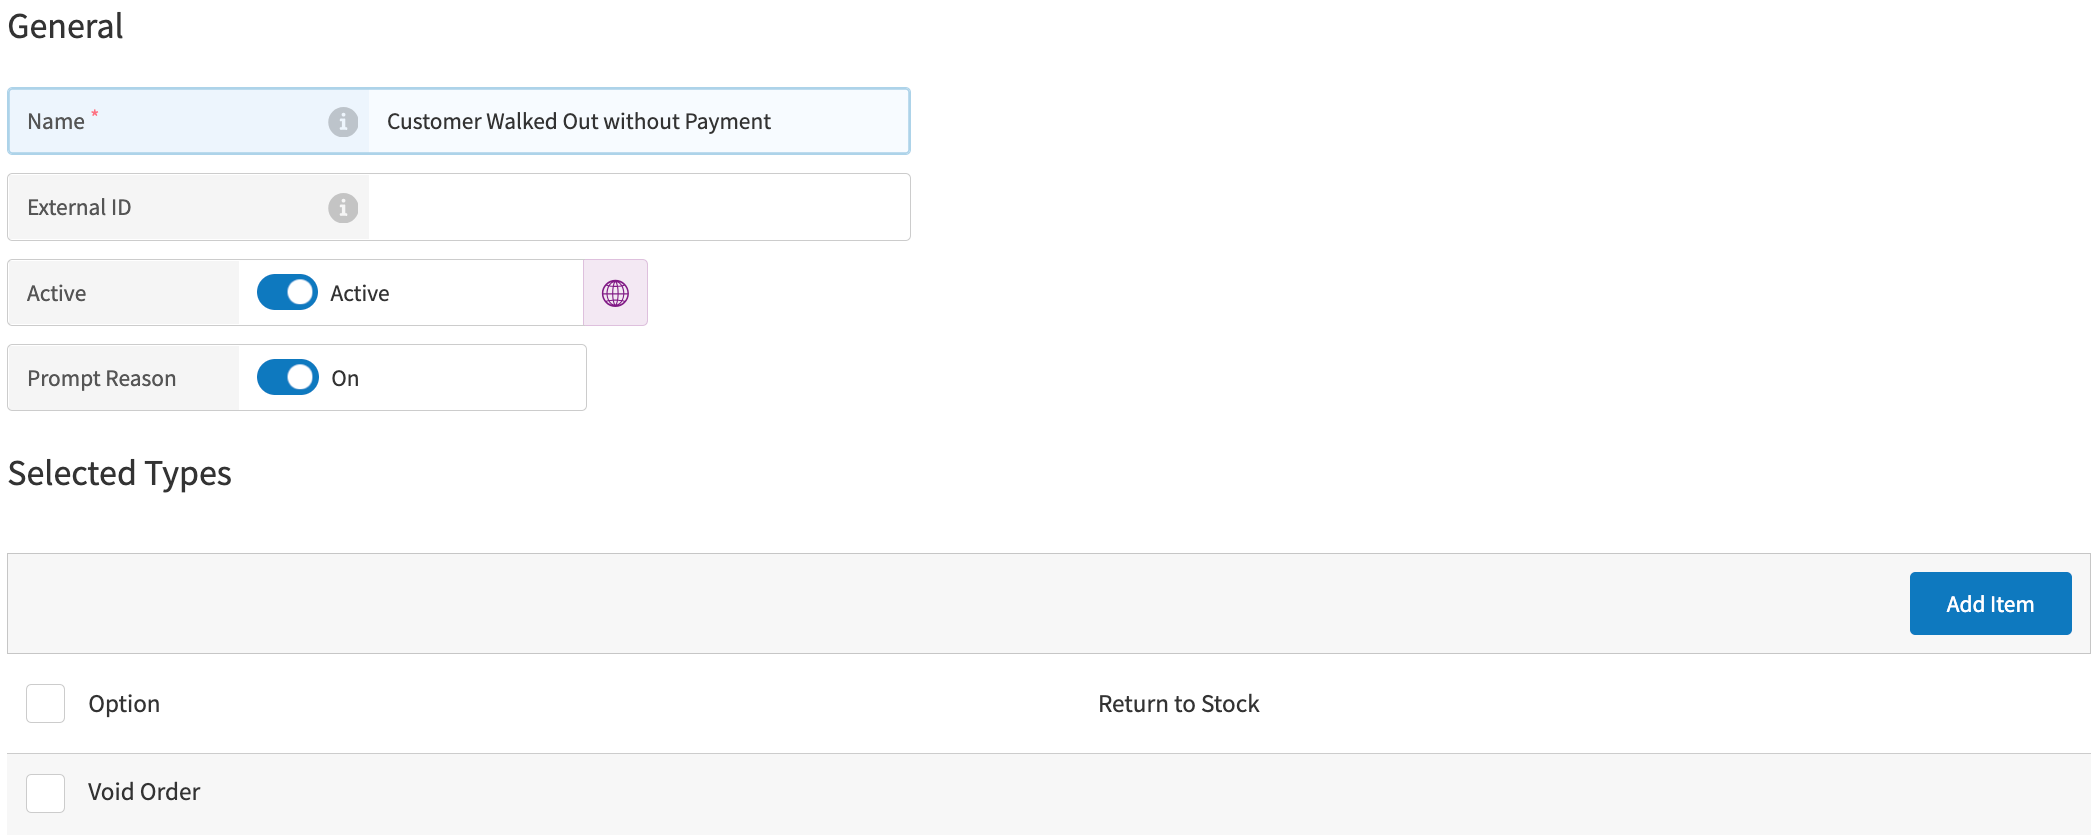Check the Void Order row checkbox
The image size is (2097, 840).
(x=46, y=793)
